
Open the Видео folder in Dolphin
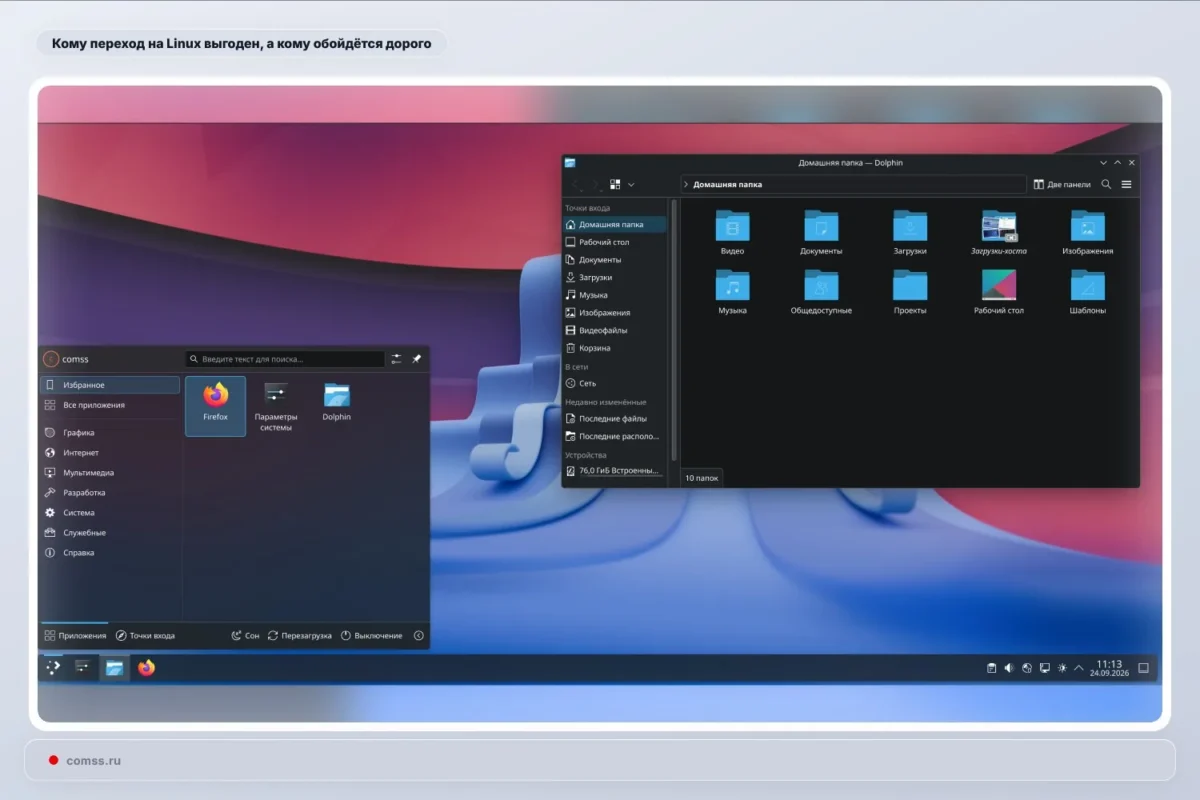(x=732, y=233)
